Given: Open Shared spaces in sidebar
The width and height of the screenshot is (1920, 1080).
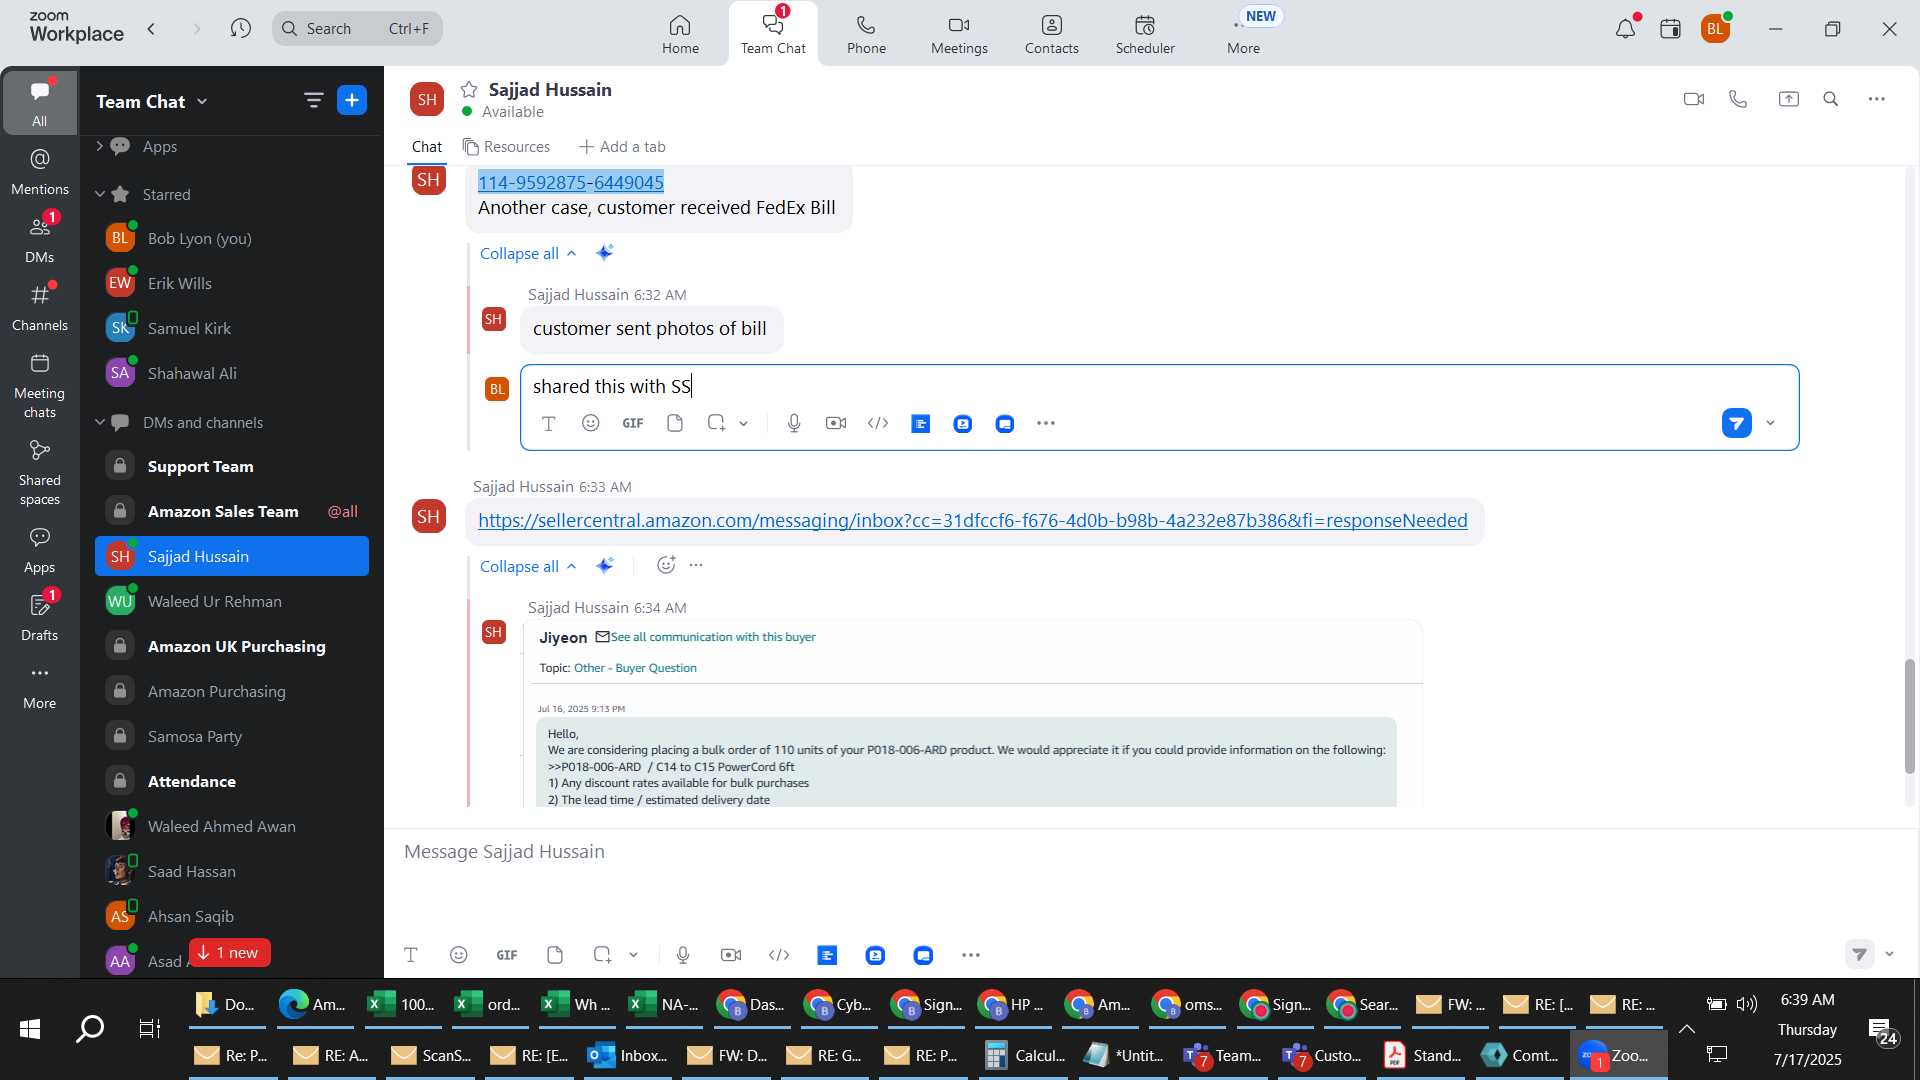Looking at the screenshot, I should tap(40, 472).
